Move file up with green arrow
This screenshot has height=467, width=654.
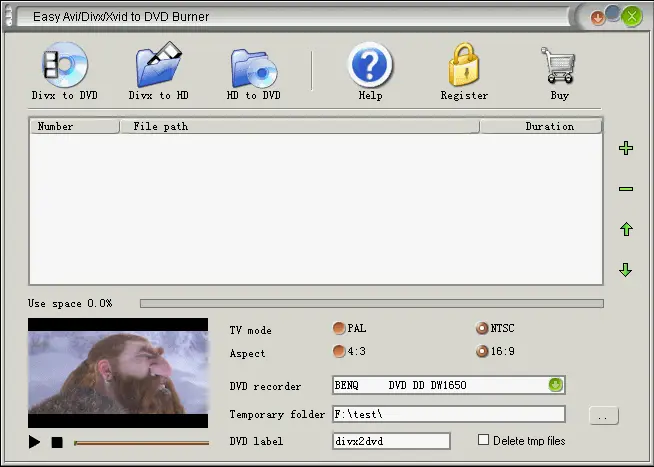click(626, 230)
